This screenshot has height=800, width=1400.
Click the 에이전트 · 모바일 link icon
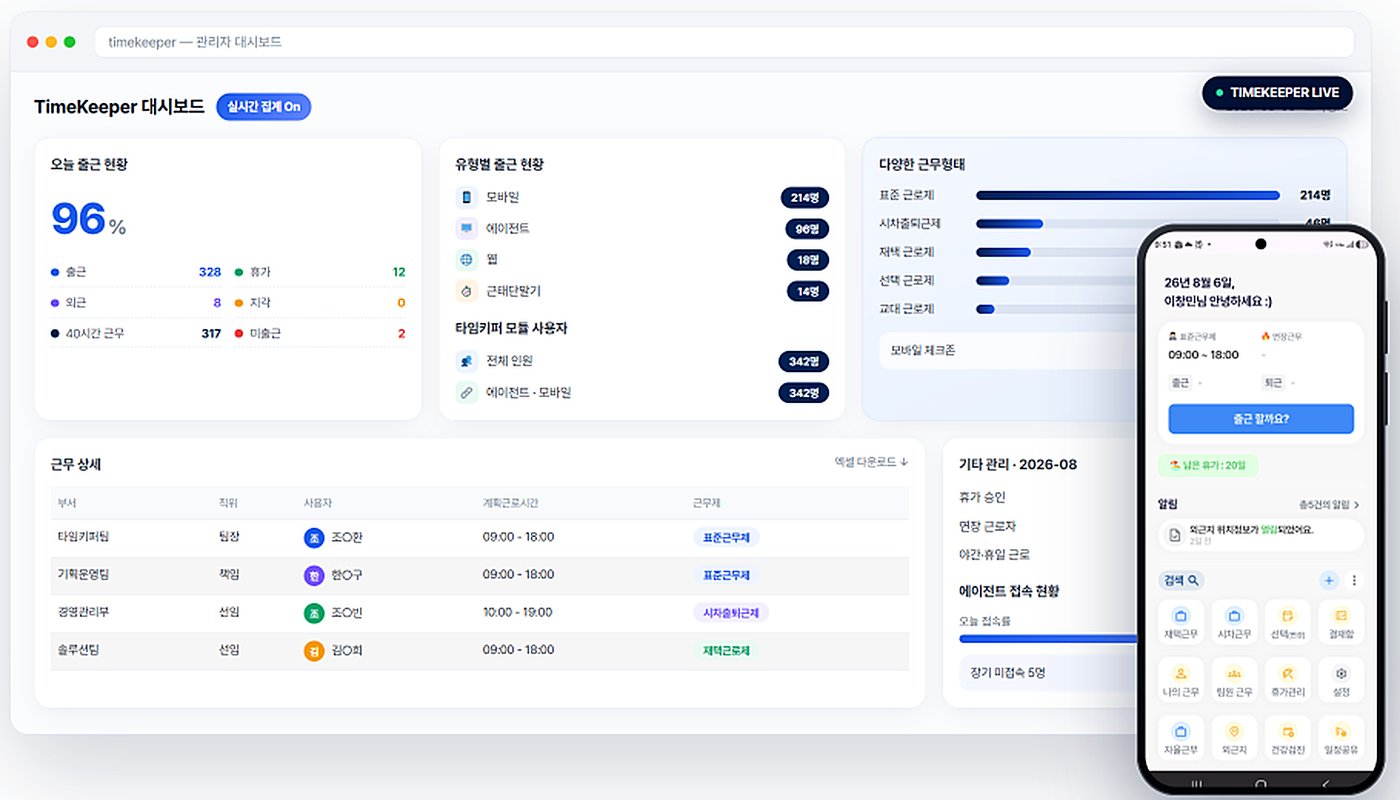tap(466, 392)
